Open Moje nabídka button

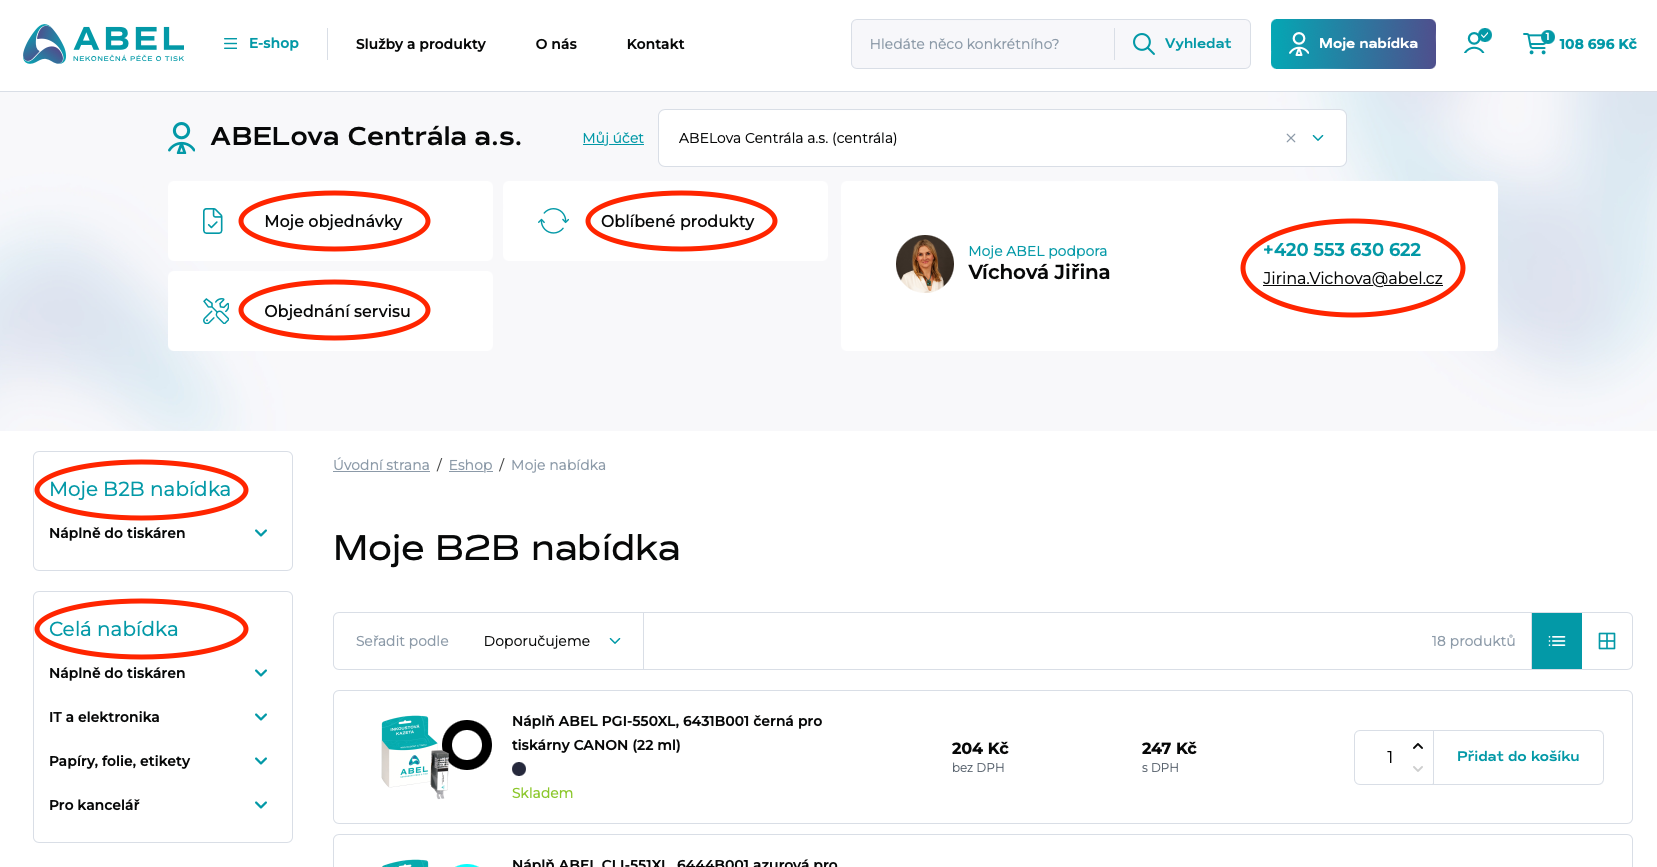pyautogui.click(x=1353, y=44)
